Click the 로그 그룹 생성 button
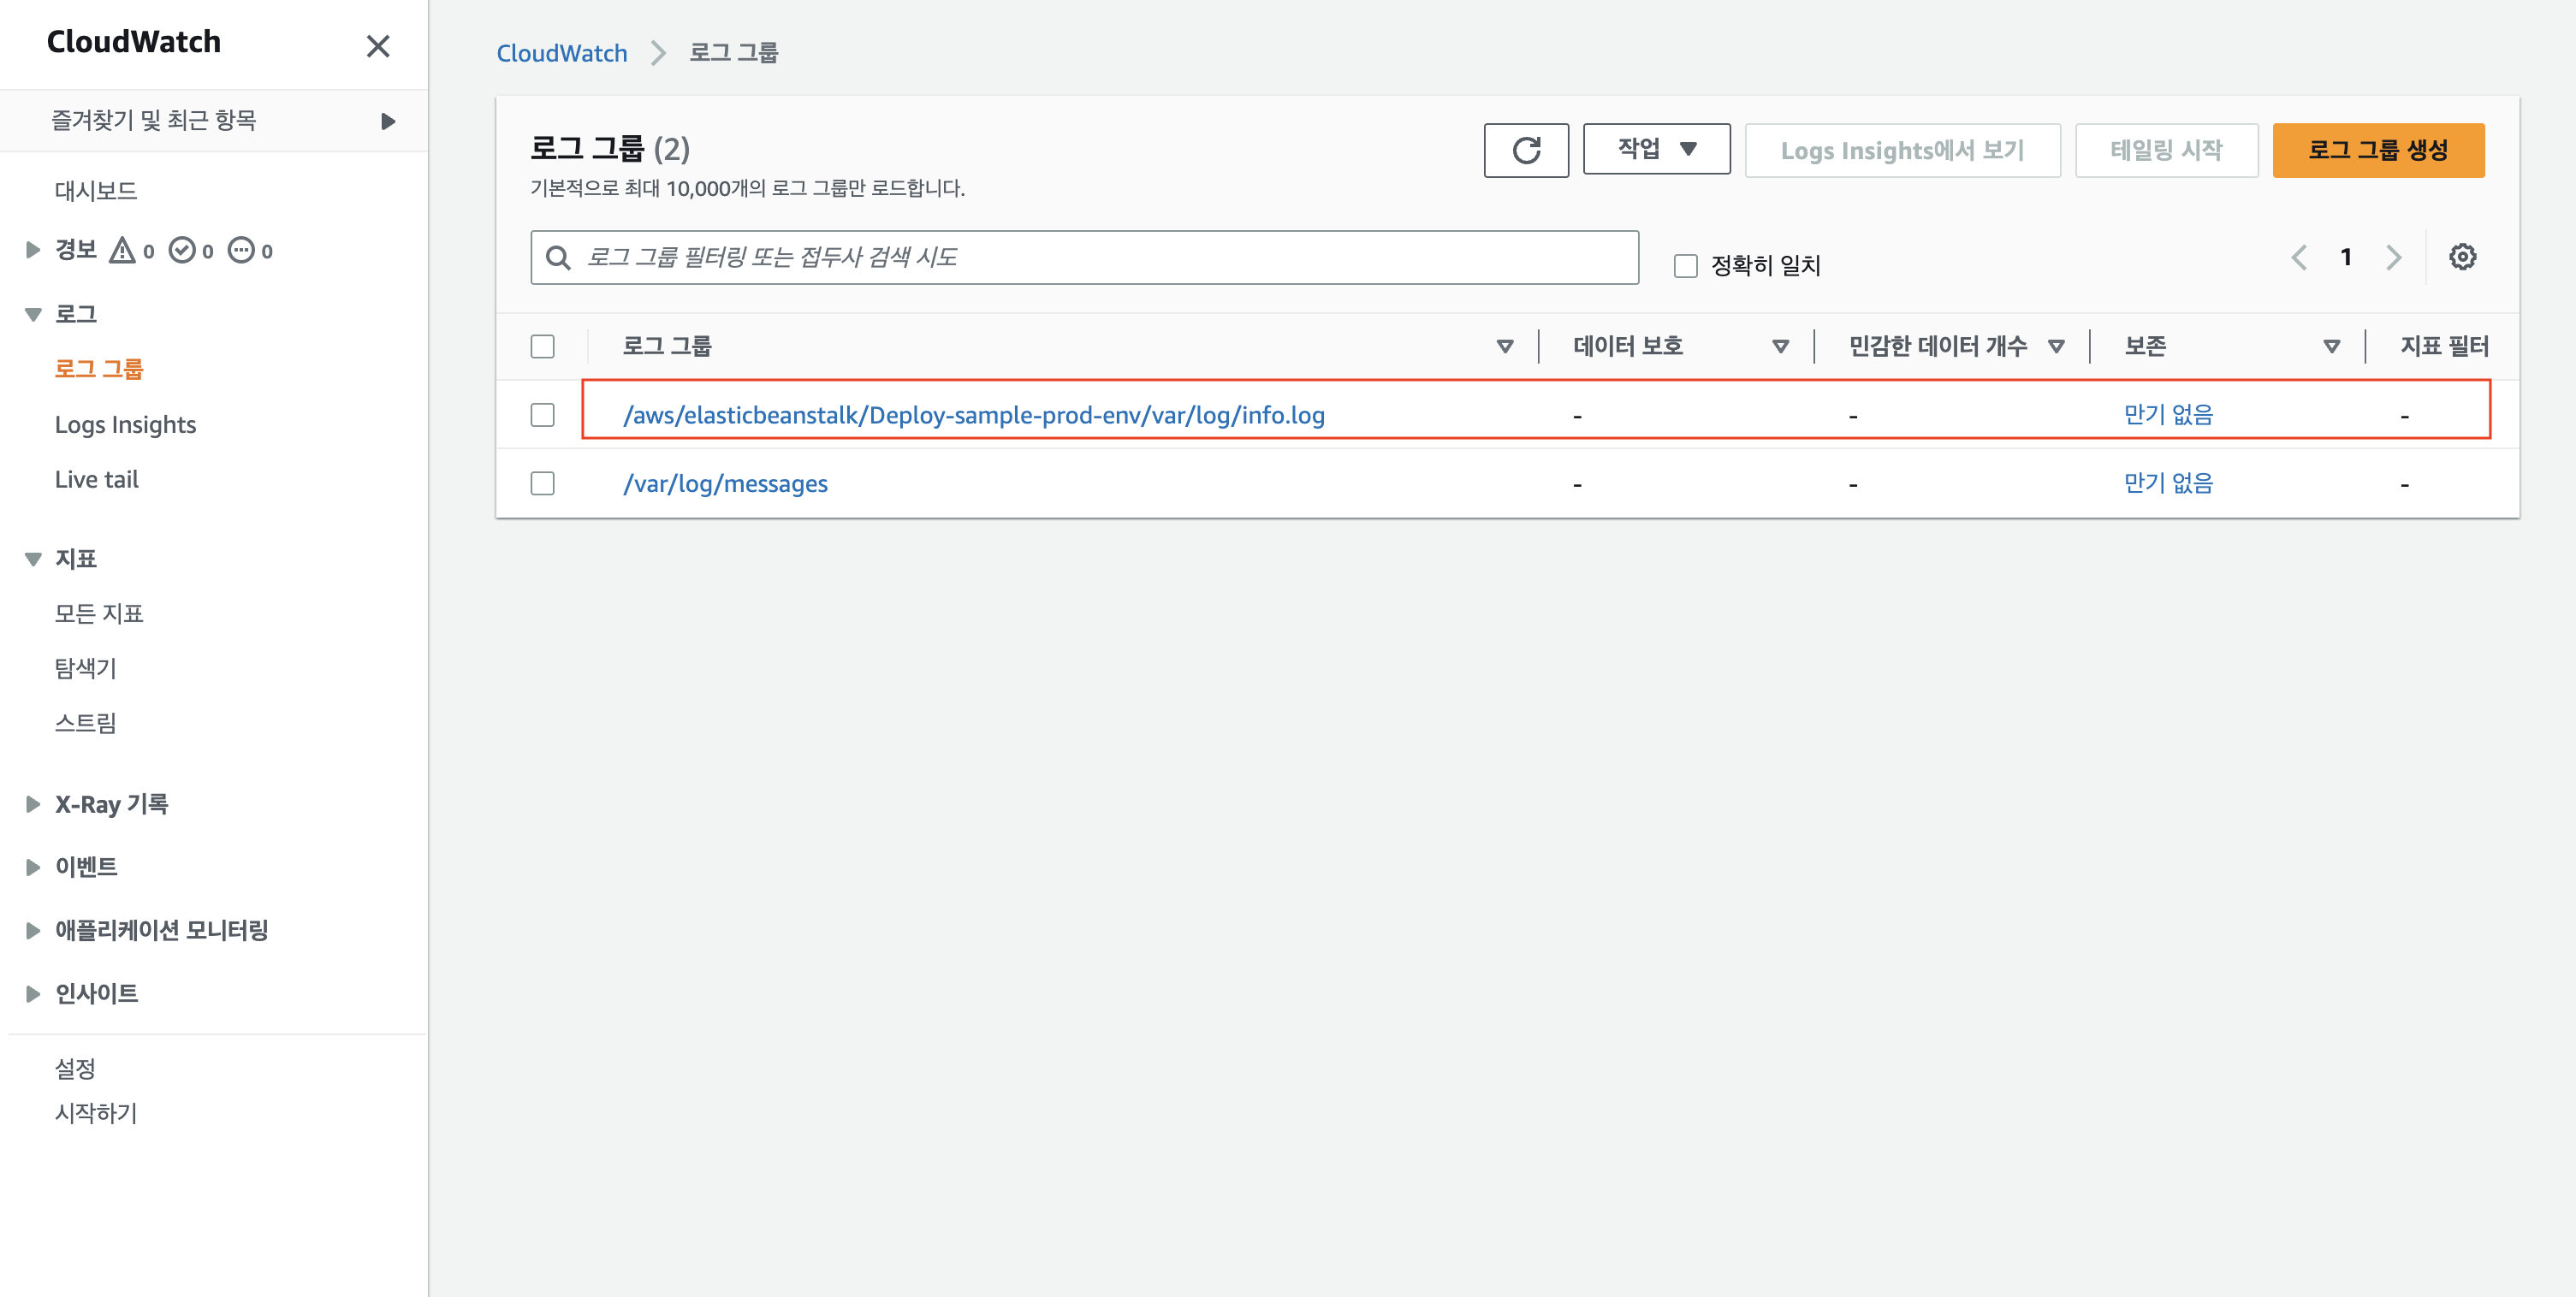This screenshot has width=2576, height=1297. [2378, 151]
